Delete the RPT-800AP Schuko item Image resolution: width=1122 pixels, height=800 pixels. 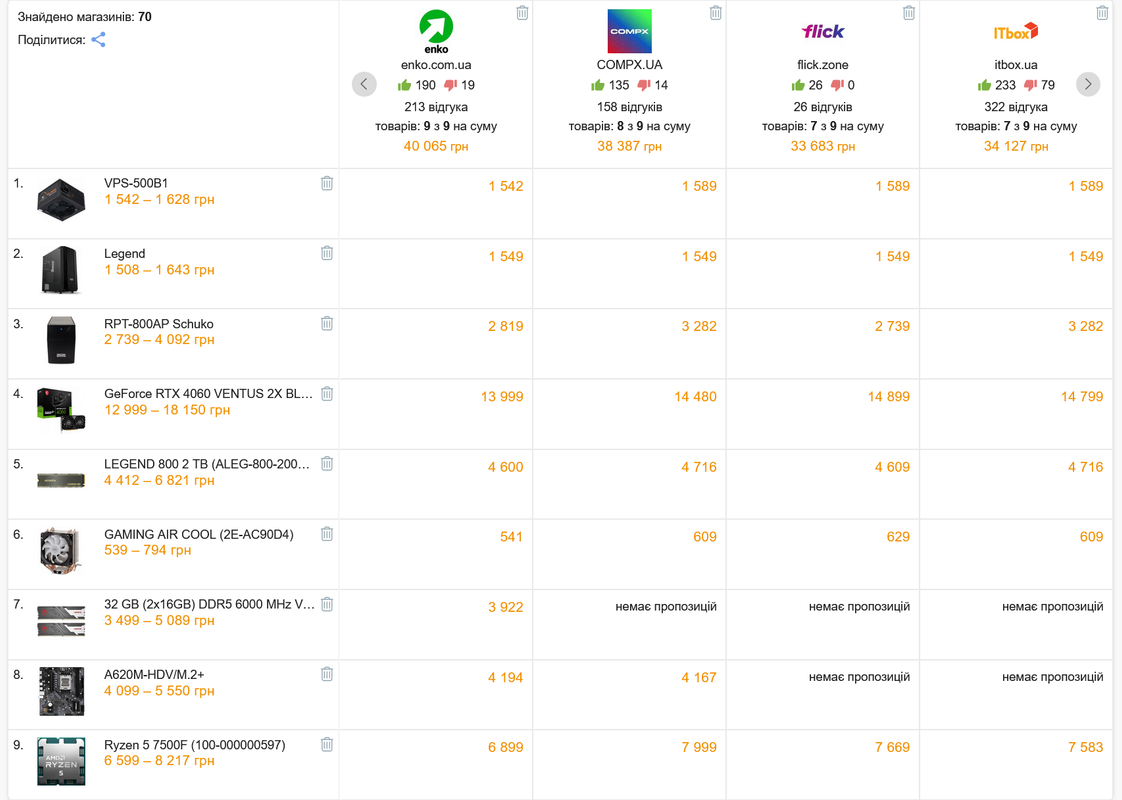coord(327,323)
